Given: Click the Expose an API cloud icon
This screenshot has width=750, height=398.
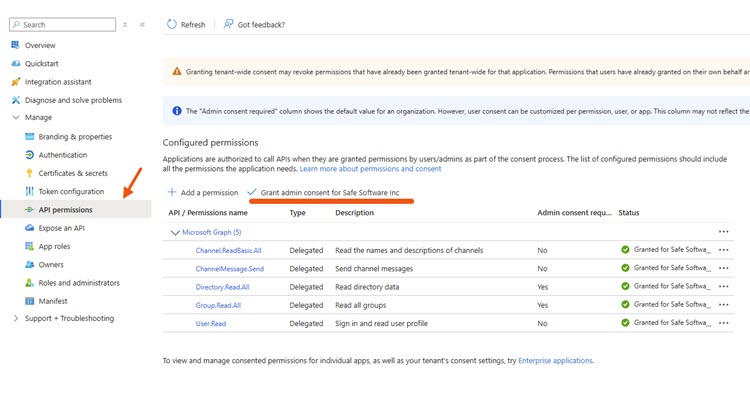Looking at the screenshot, I should 30,228.
